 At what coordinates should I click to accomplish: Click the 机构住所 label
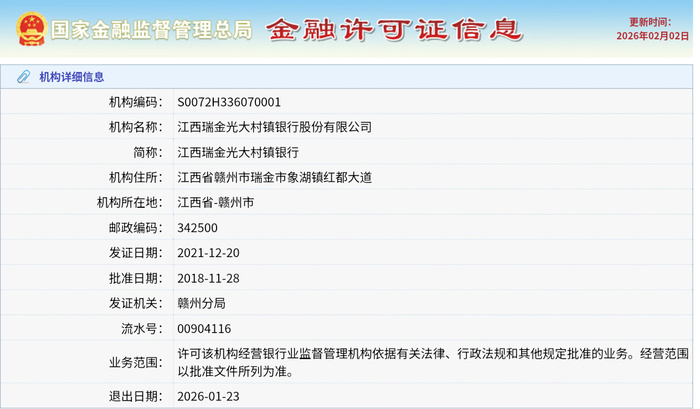click(x=136, y=178)
